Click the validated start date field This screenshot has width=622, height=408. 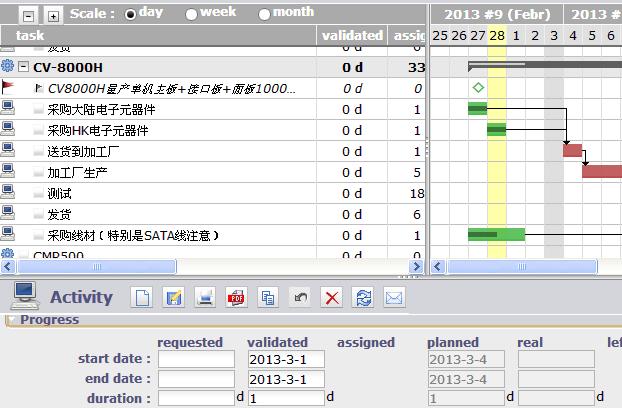(x=285, y=359)
